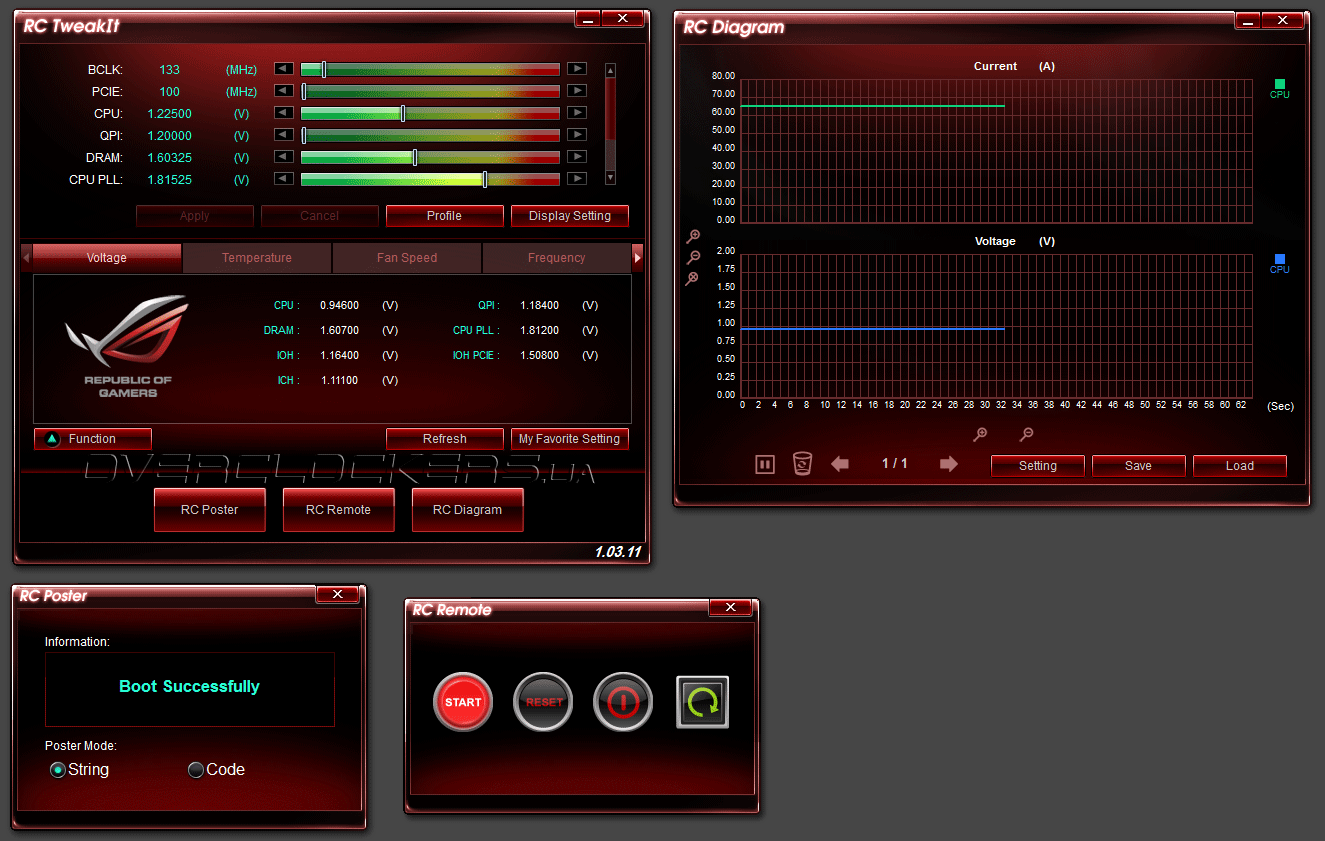Launch the RC Diagram button in TweakIt
Viewport: 1325px width, 841px height.
point(468,510)
